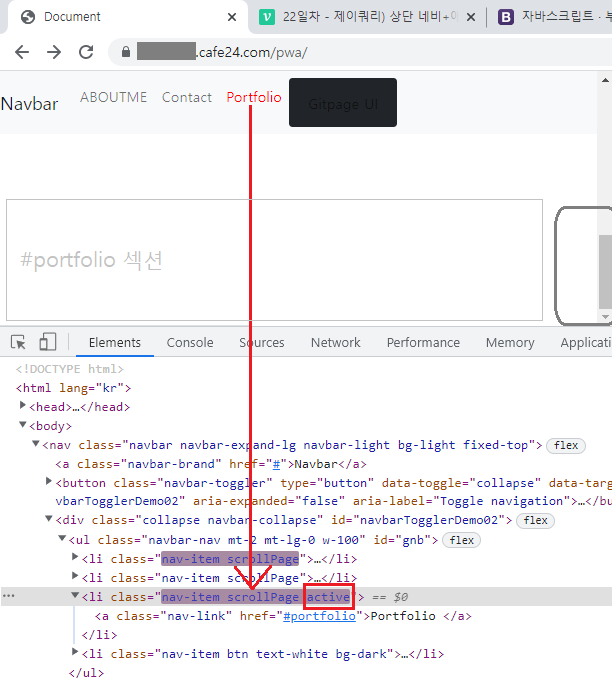Close the Document browser tab
This screenshot has height=685, width=612.
(232, 17)
